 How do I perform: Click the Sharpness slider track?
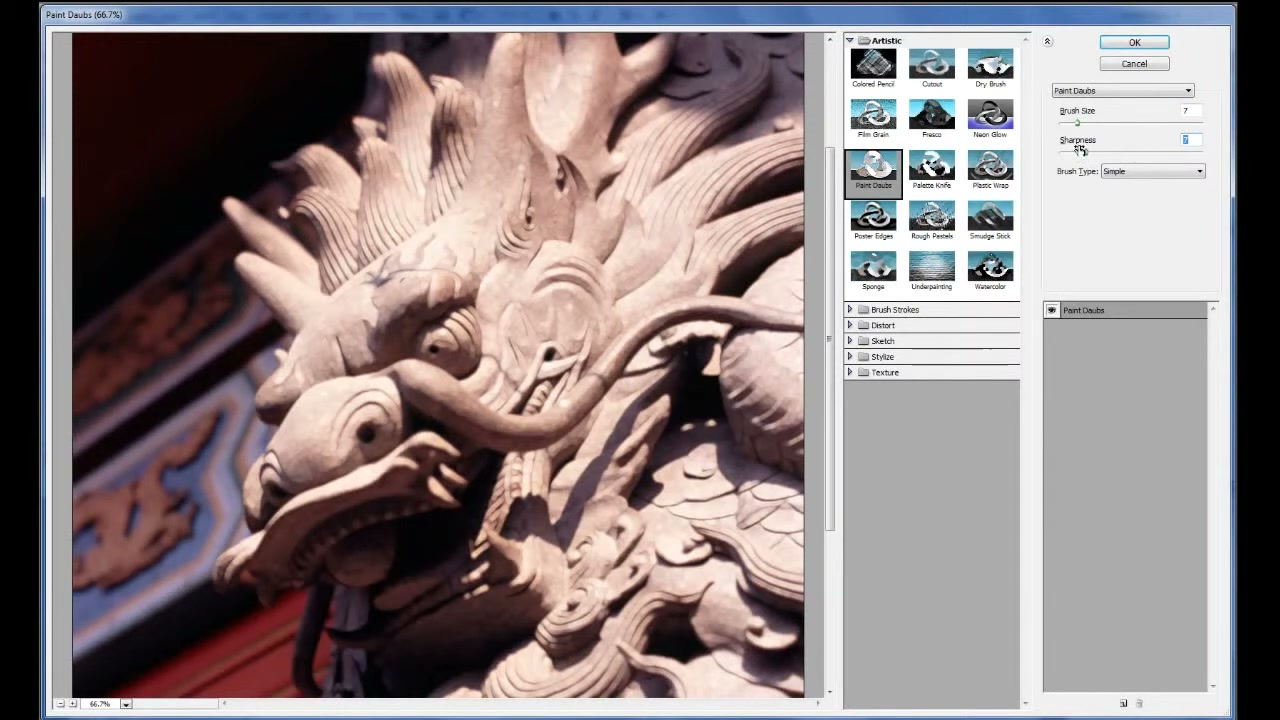[1130, 151]
